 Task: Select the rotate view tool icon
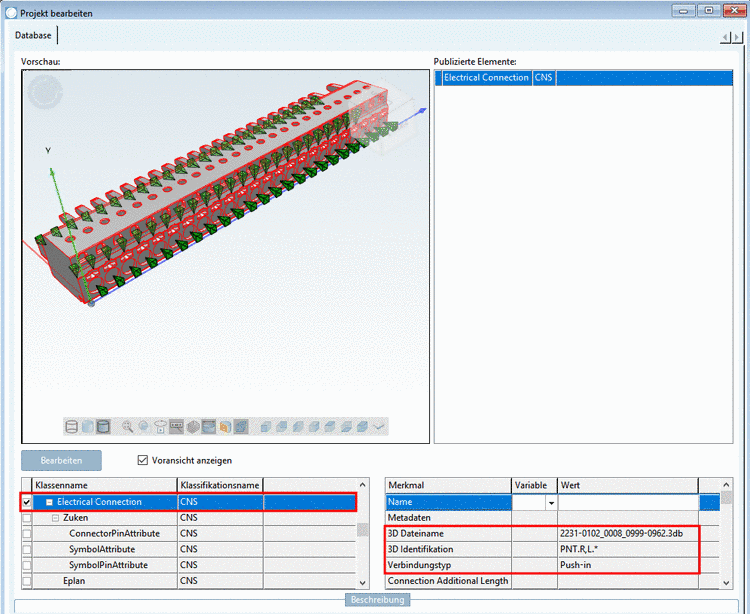[x=144, y=426]
